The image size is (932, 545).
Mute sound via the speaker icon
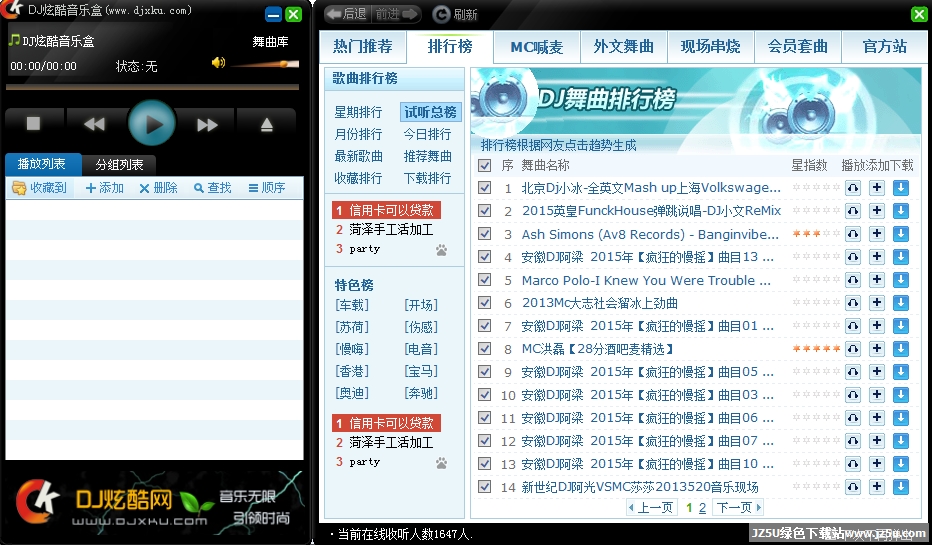(218, 62)
